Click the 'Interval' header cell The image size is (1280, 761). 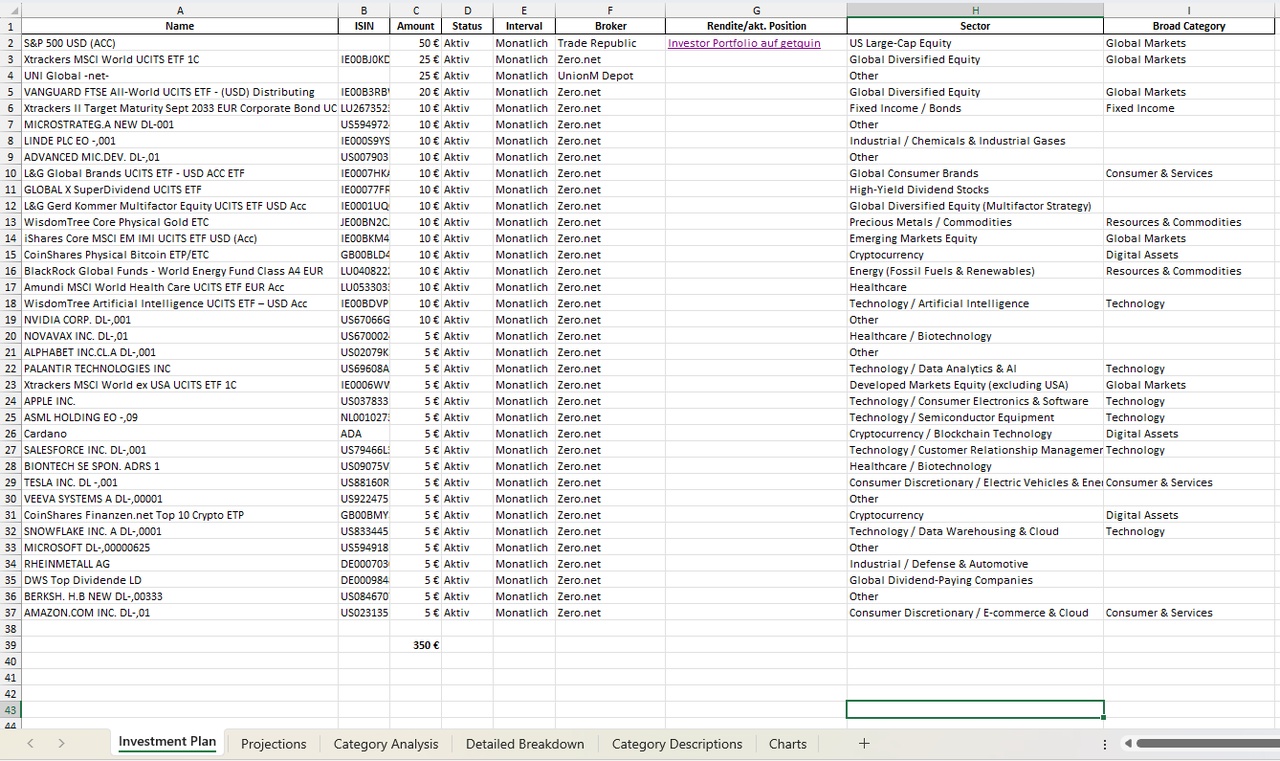[524, 26]
